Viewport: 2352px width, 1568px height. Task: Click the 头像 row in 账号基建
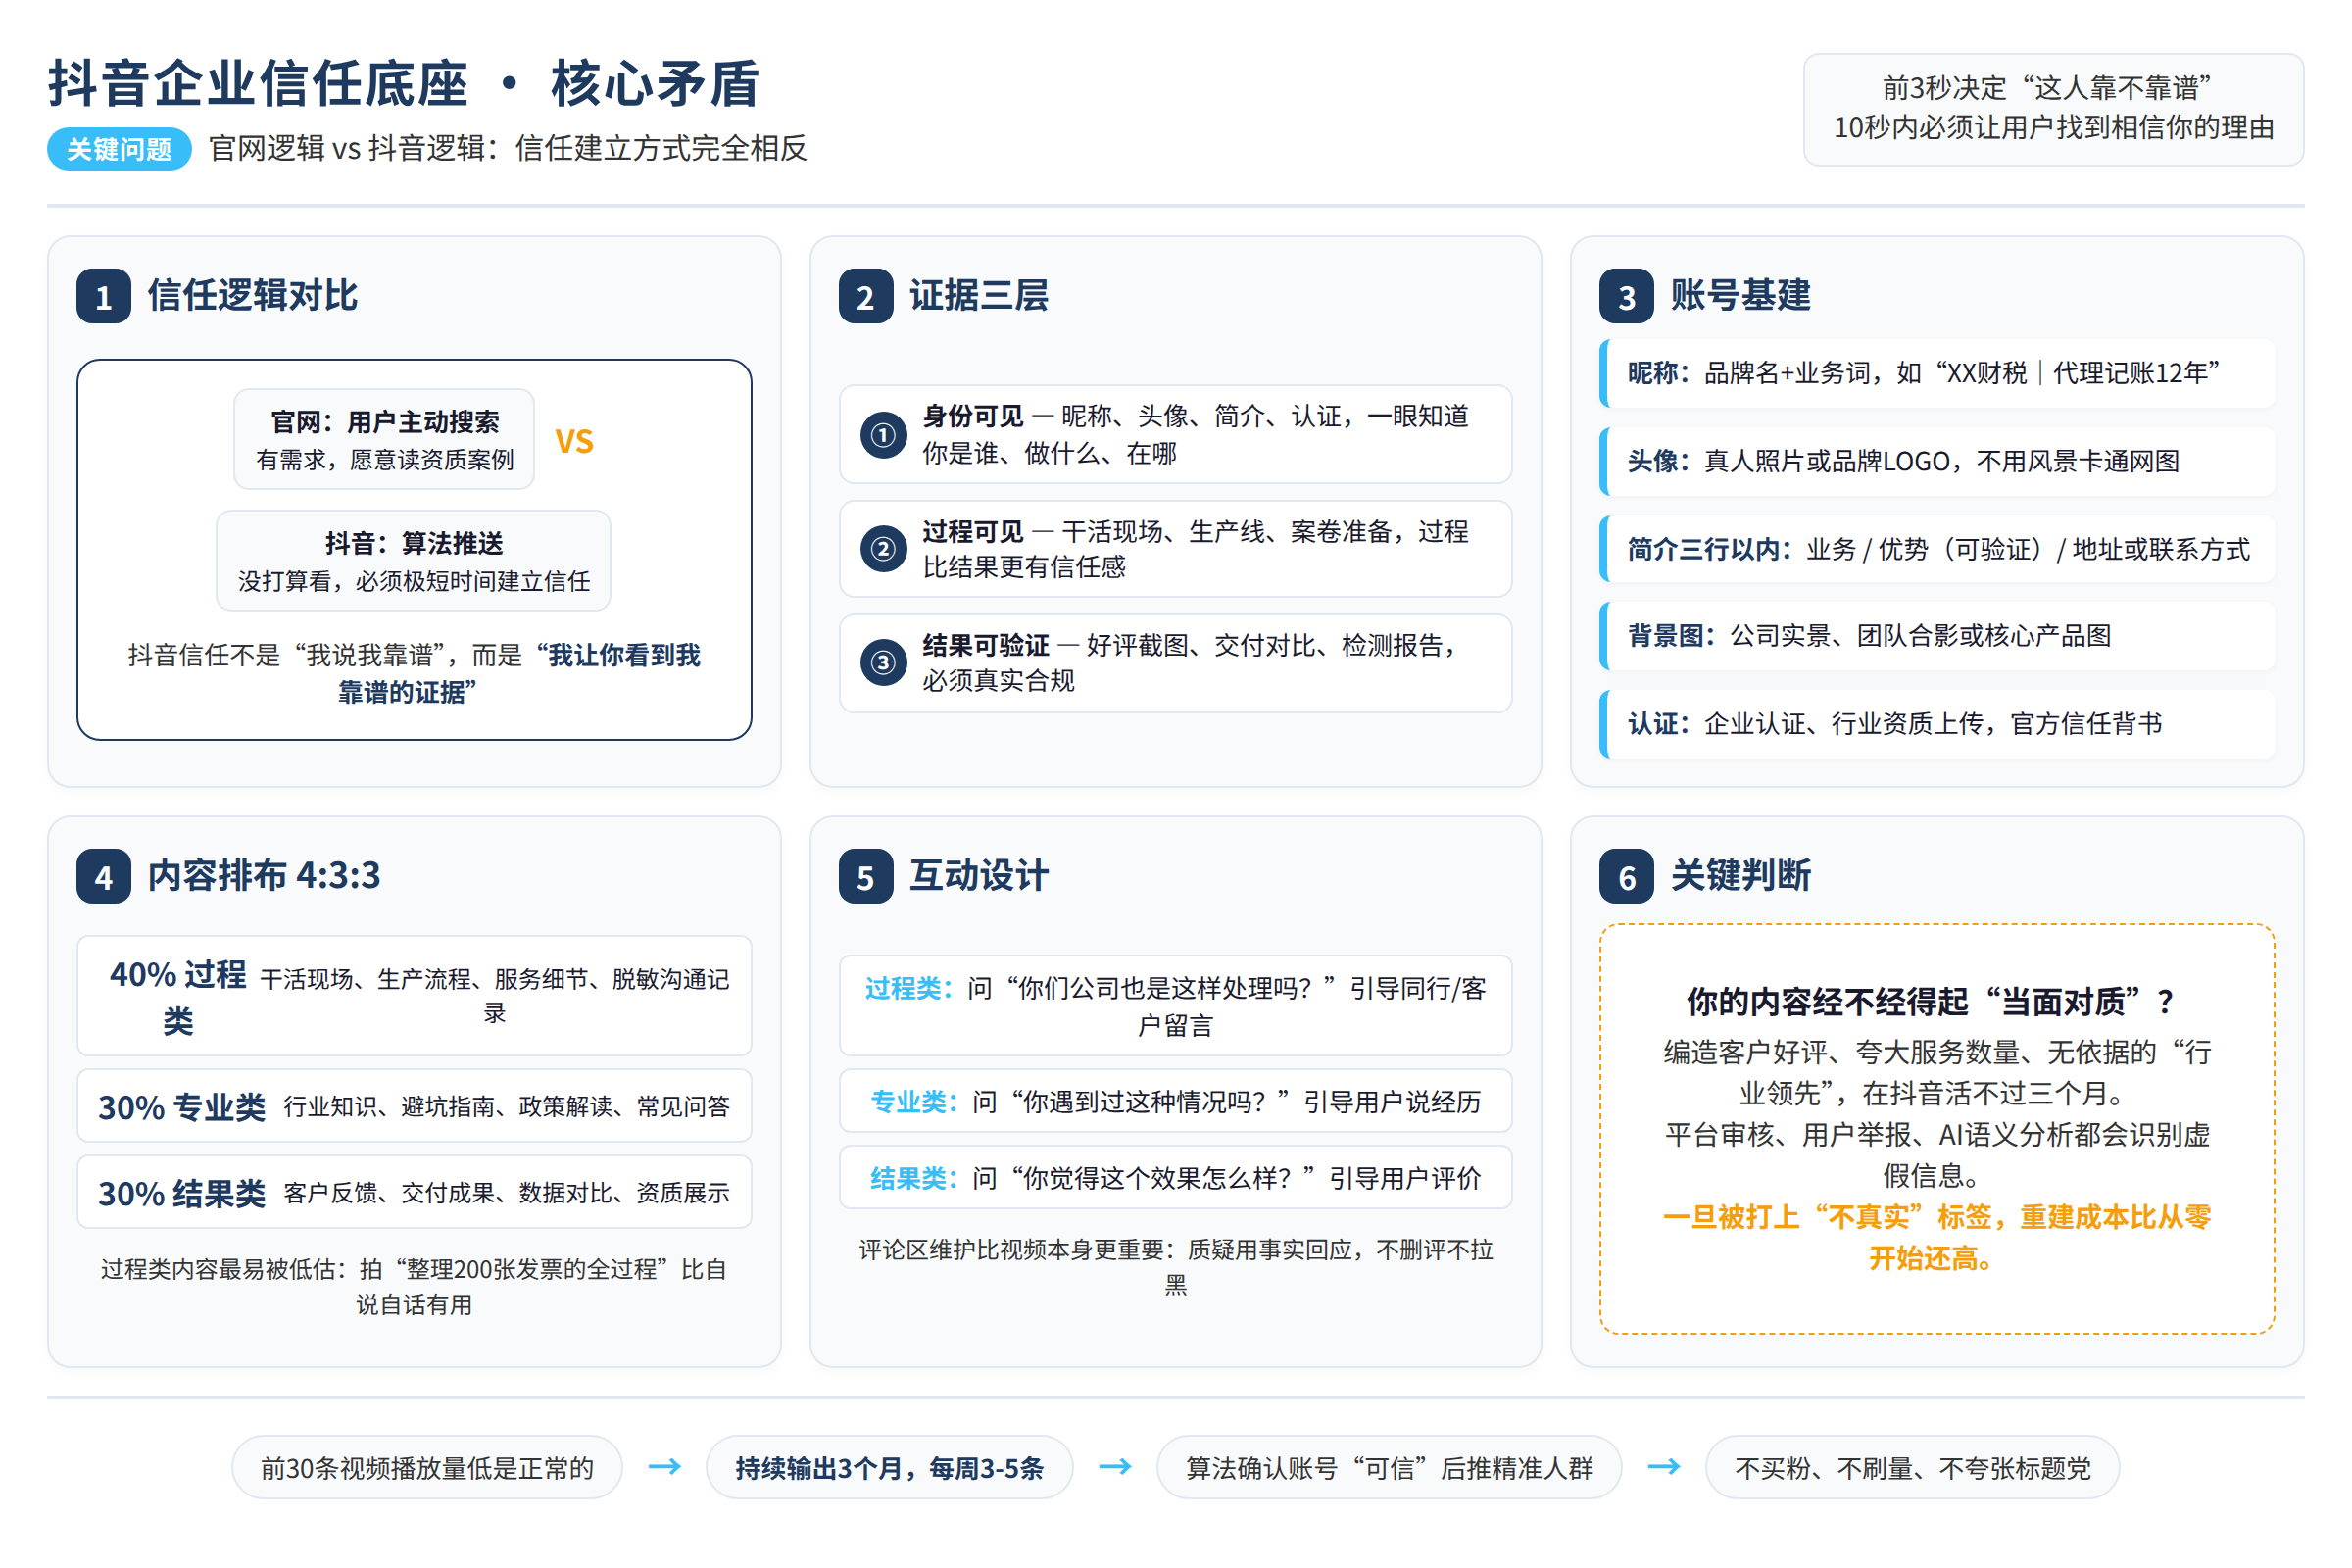click(x=1937, y=461)
